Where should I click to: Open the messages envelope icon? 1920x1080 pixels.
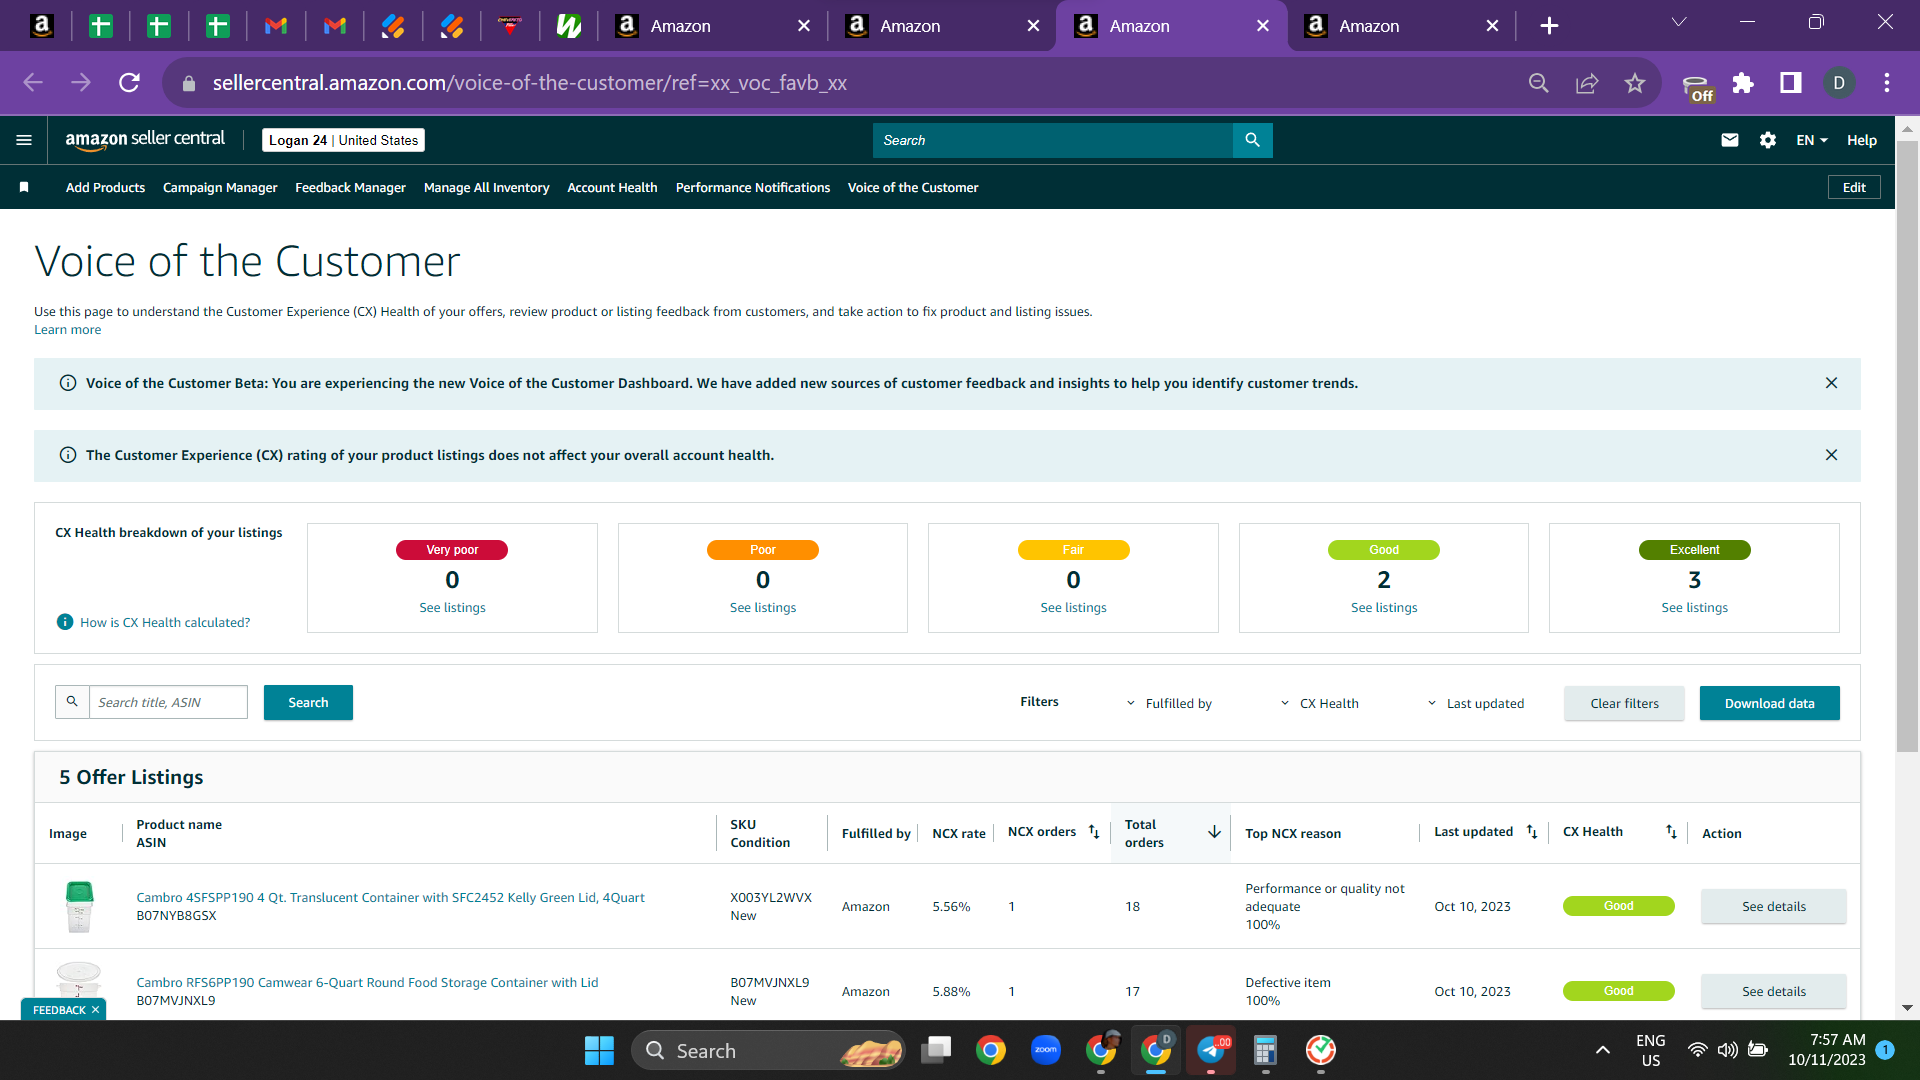click(1729, 140)
